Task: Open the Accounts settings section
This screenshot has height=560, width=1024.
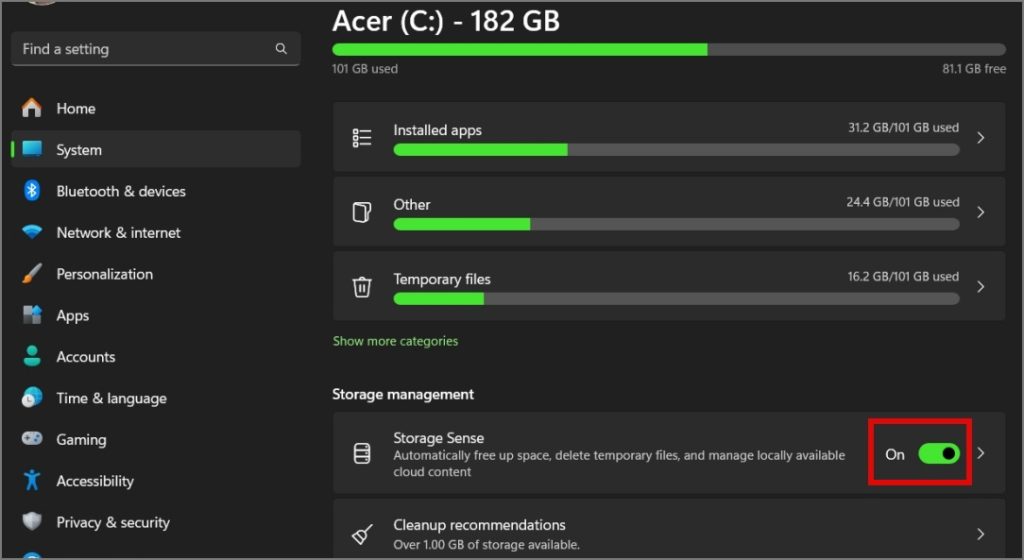Action: point(85,357)
